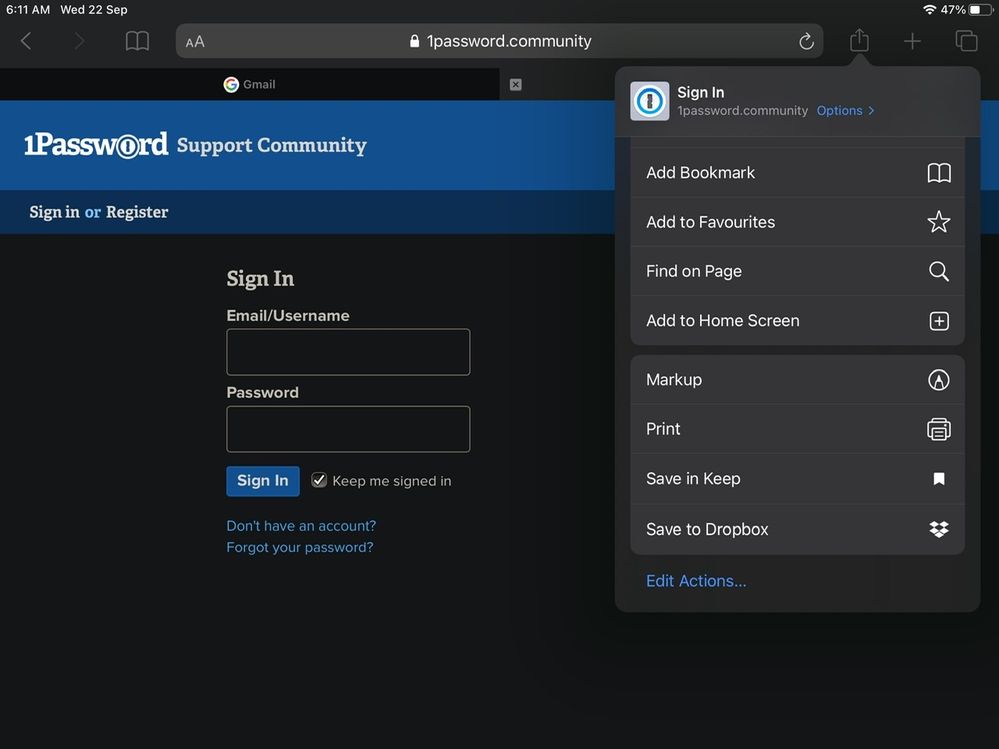Reload the page with refresh icon
Image resolution: width=999 pixels, height=749 pixels.
(806, 41)
